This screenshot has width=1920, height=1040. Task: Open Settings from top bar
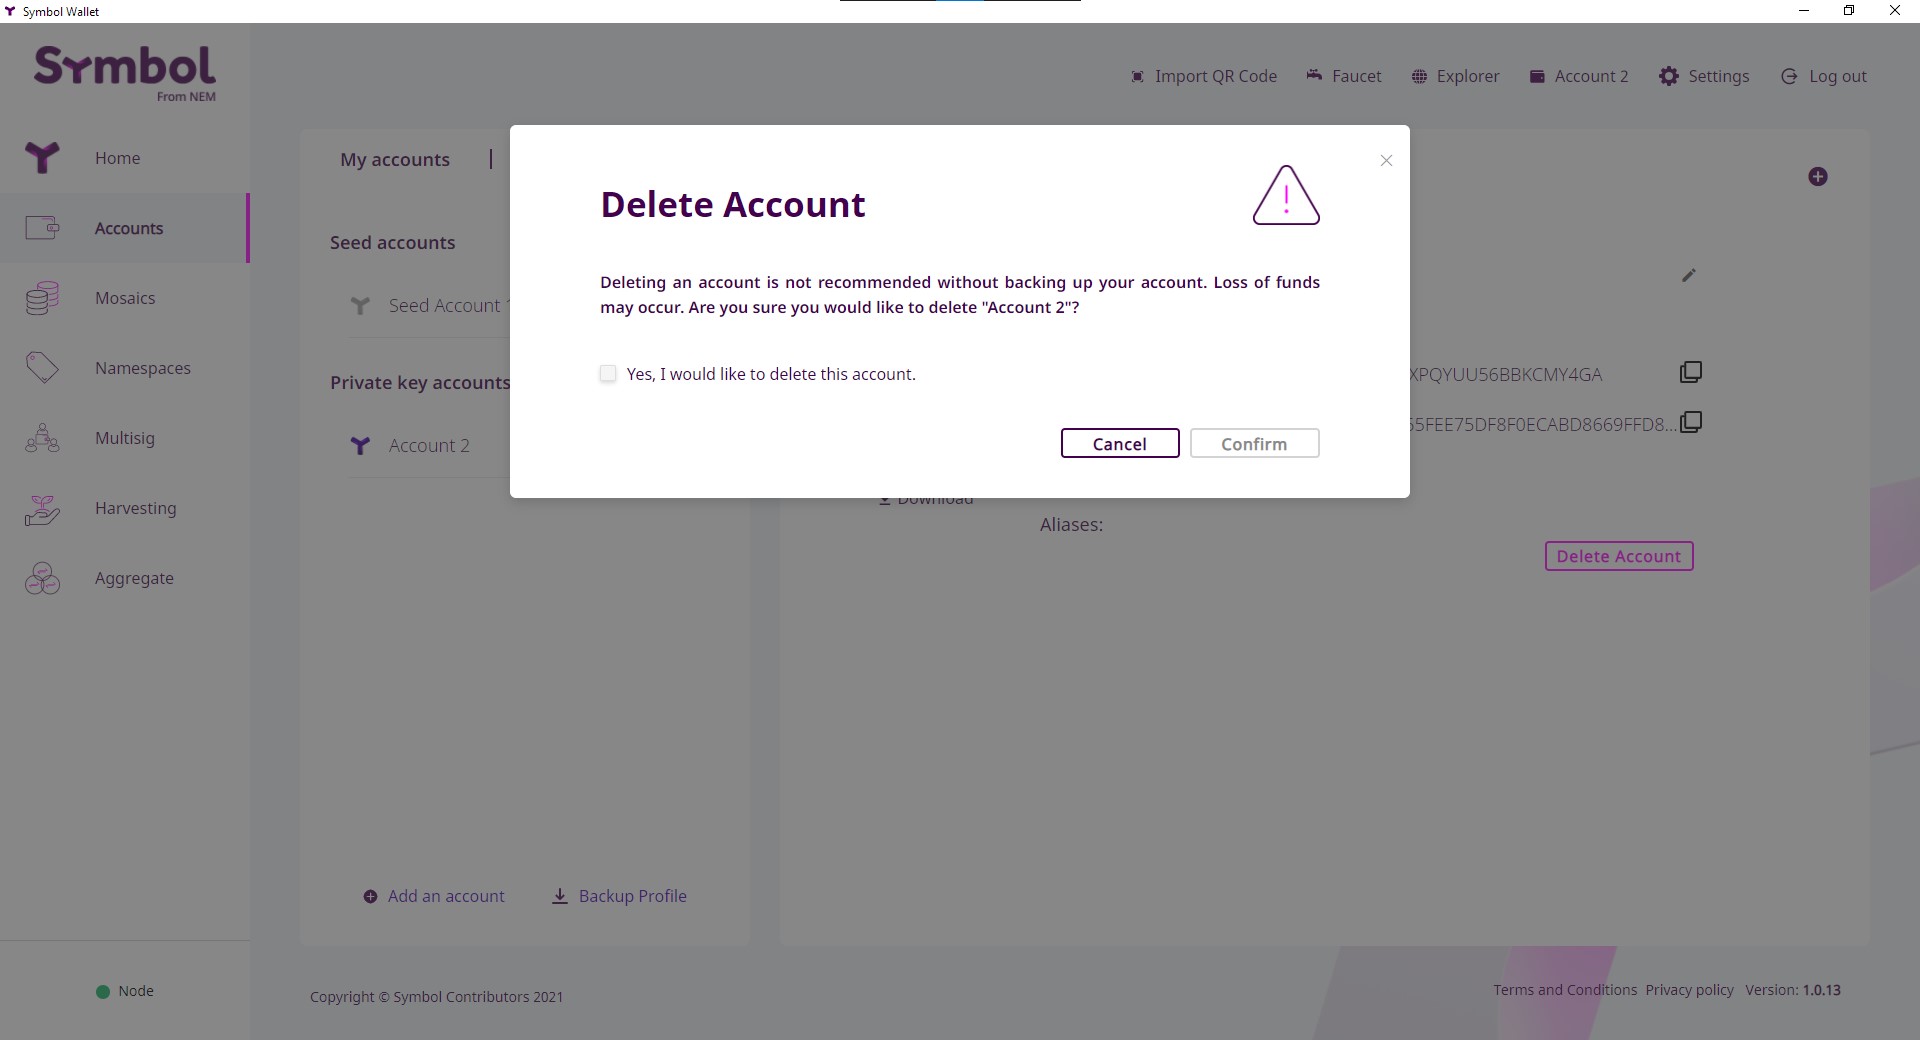[1704, 77]
